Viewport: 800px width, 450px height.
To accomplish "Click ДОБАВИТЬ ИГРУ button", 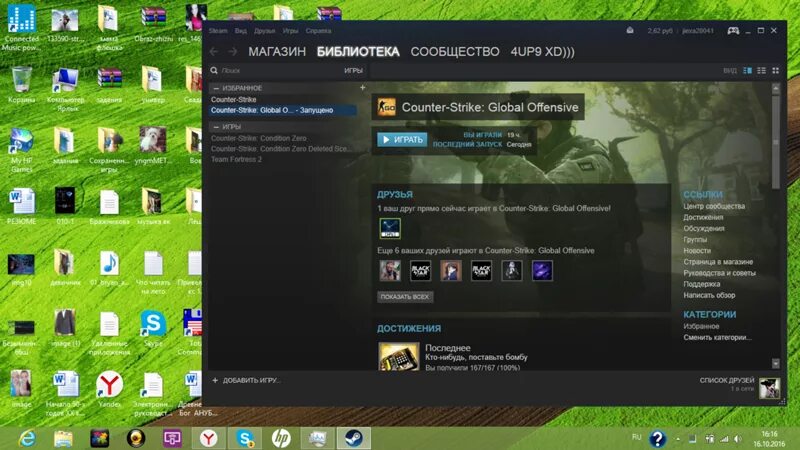I will pos(246,380).
